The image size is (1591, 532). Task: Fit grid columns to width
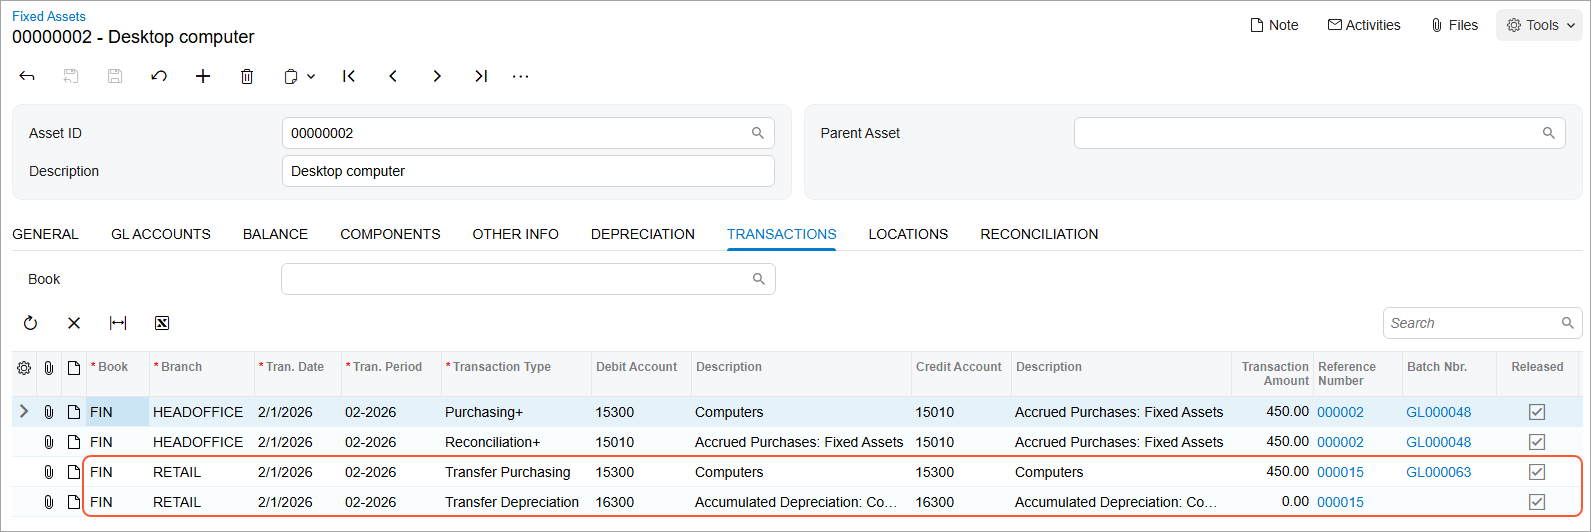coord(118,323)
